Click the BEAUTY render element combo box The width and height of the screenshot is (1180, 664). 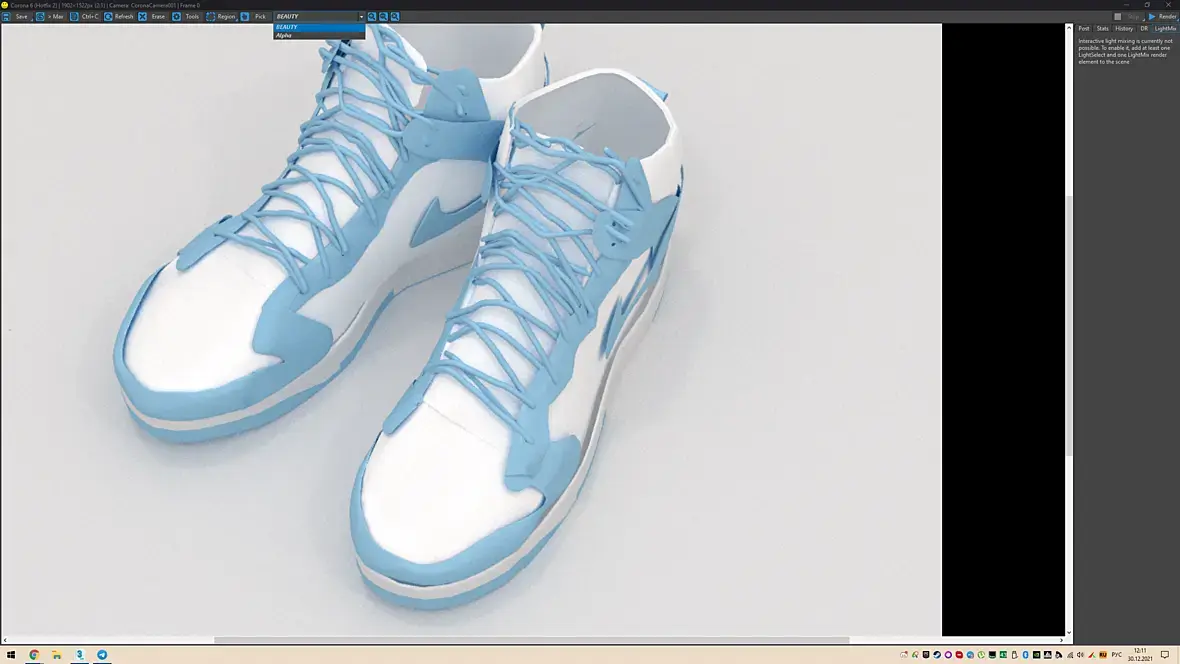coord(319,17)
